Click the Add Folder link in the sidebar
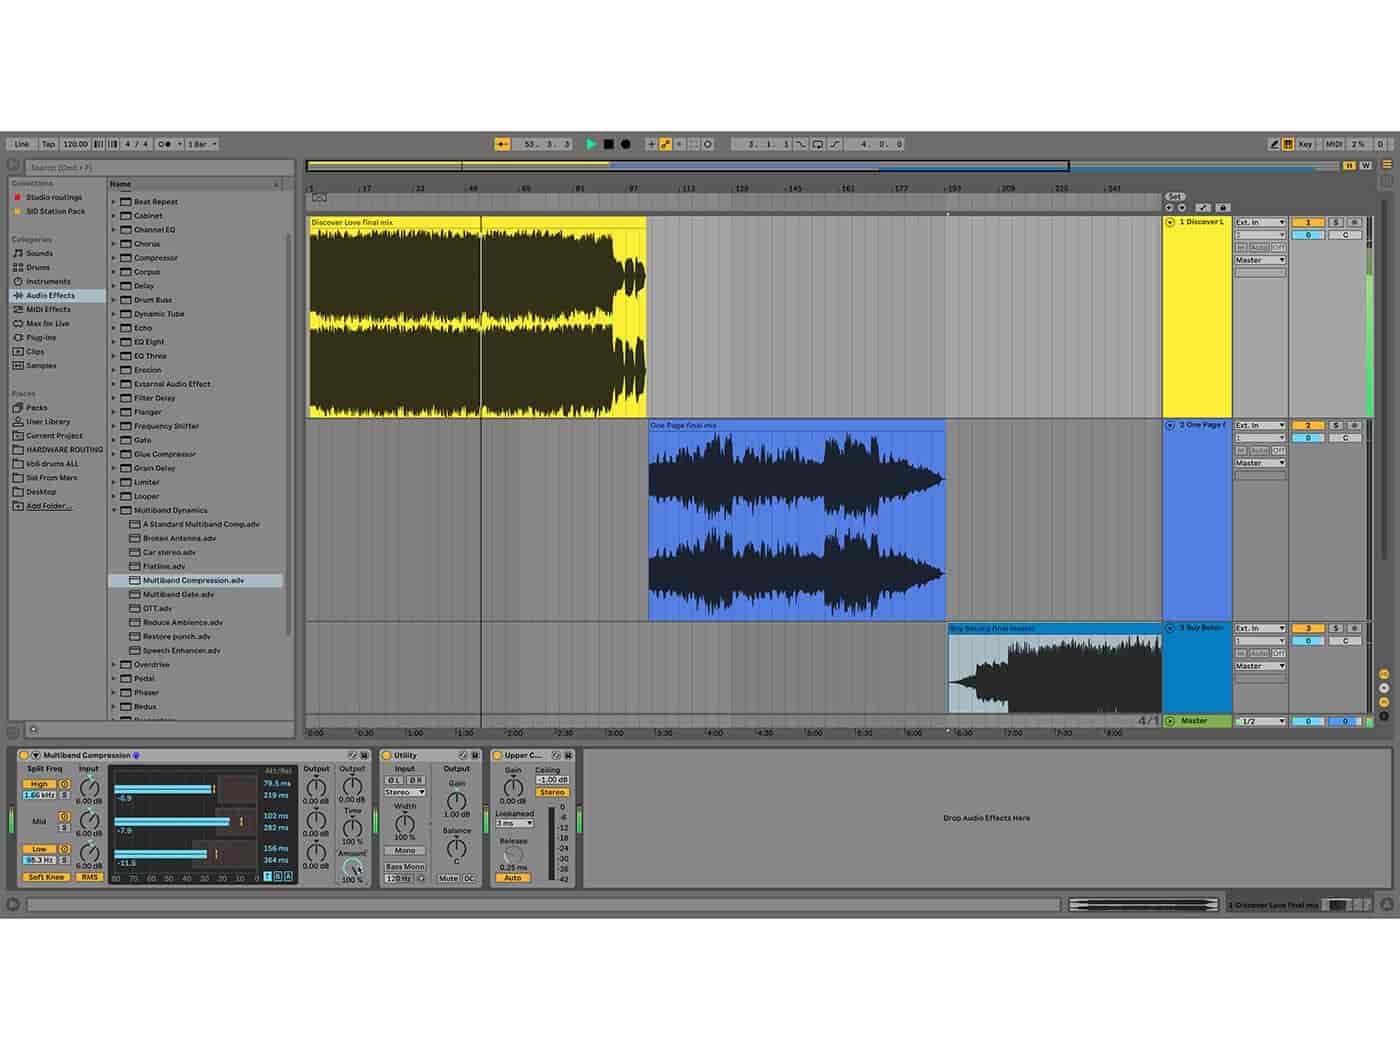 (46, 506)
